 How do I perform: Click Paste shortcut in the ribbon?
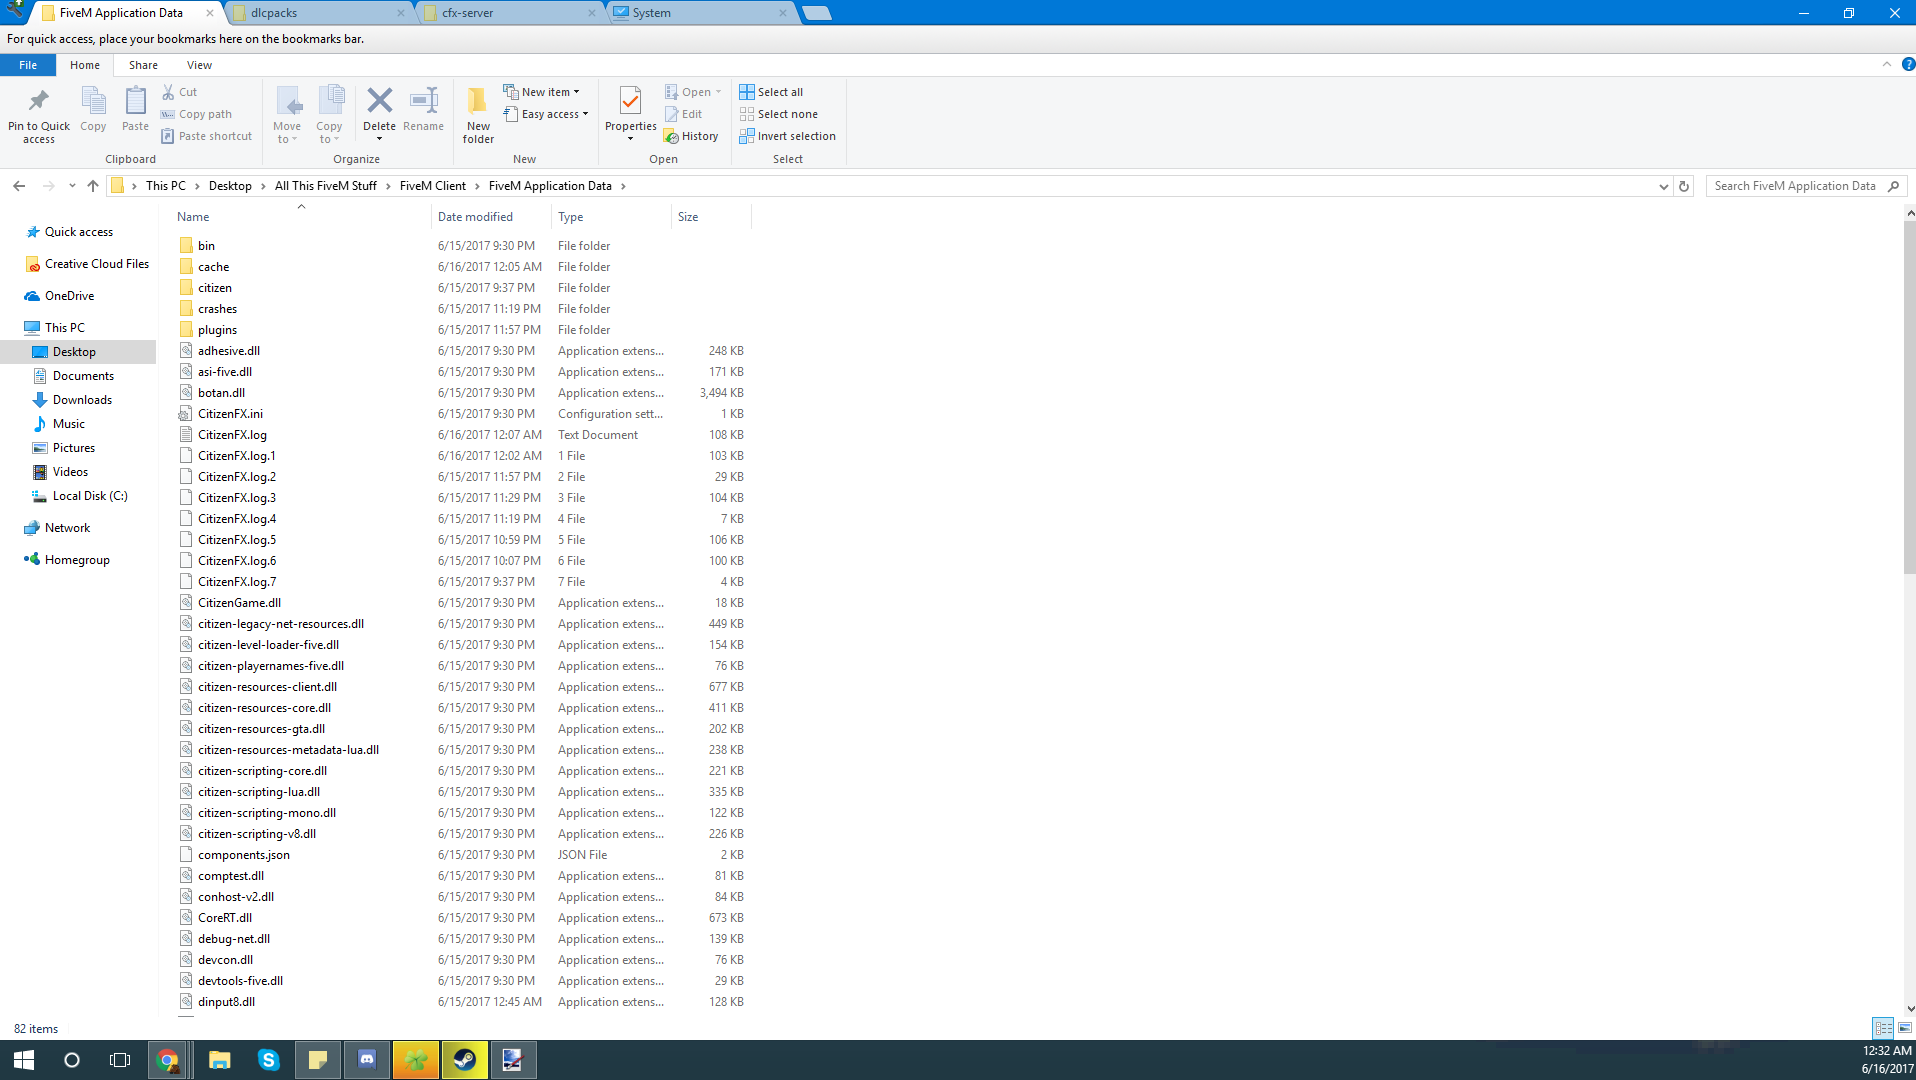pyautogui.click(x=207, y=136)
